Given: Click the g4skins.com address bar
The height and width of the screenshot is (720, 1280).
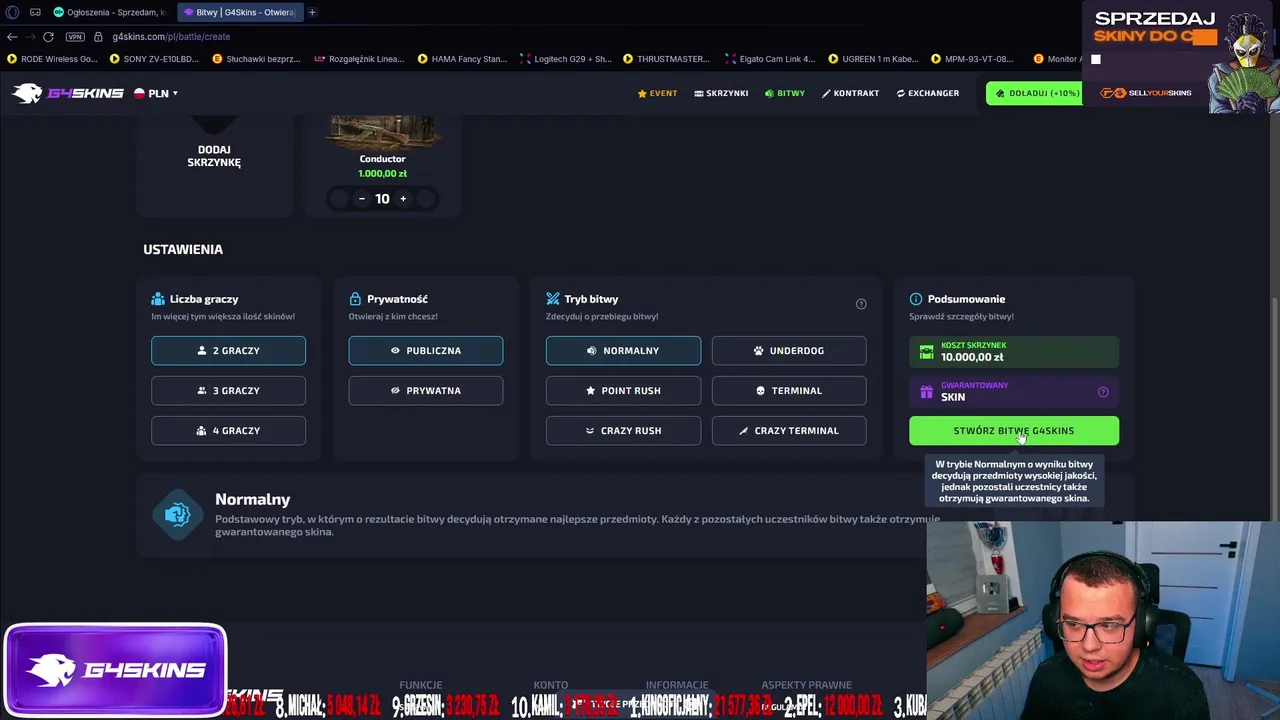Looking at the screenshot, I should [x=171, y=37].
